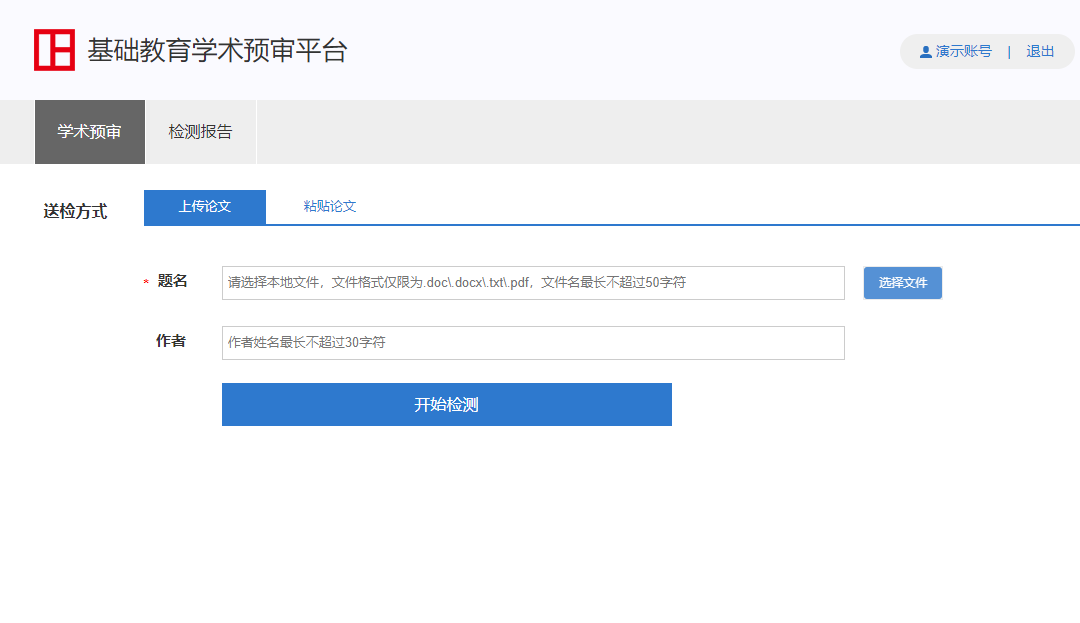Log out via the 退出 link
1080x623 pixels.
point(1040,52)
